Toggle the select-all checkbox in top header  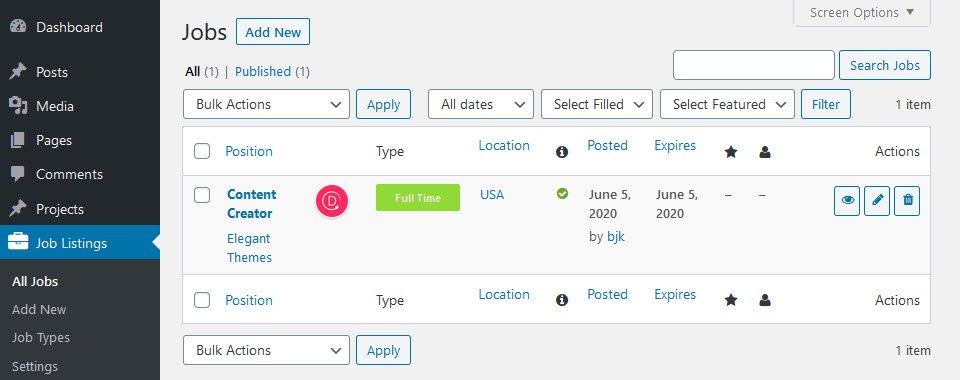pos(202,151)
